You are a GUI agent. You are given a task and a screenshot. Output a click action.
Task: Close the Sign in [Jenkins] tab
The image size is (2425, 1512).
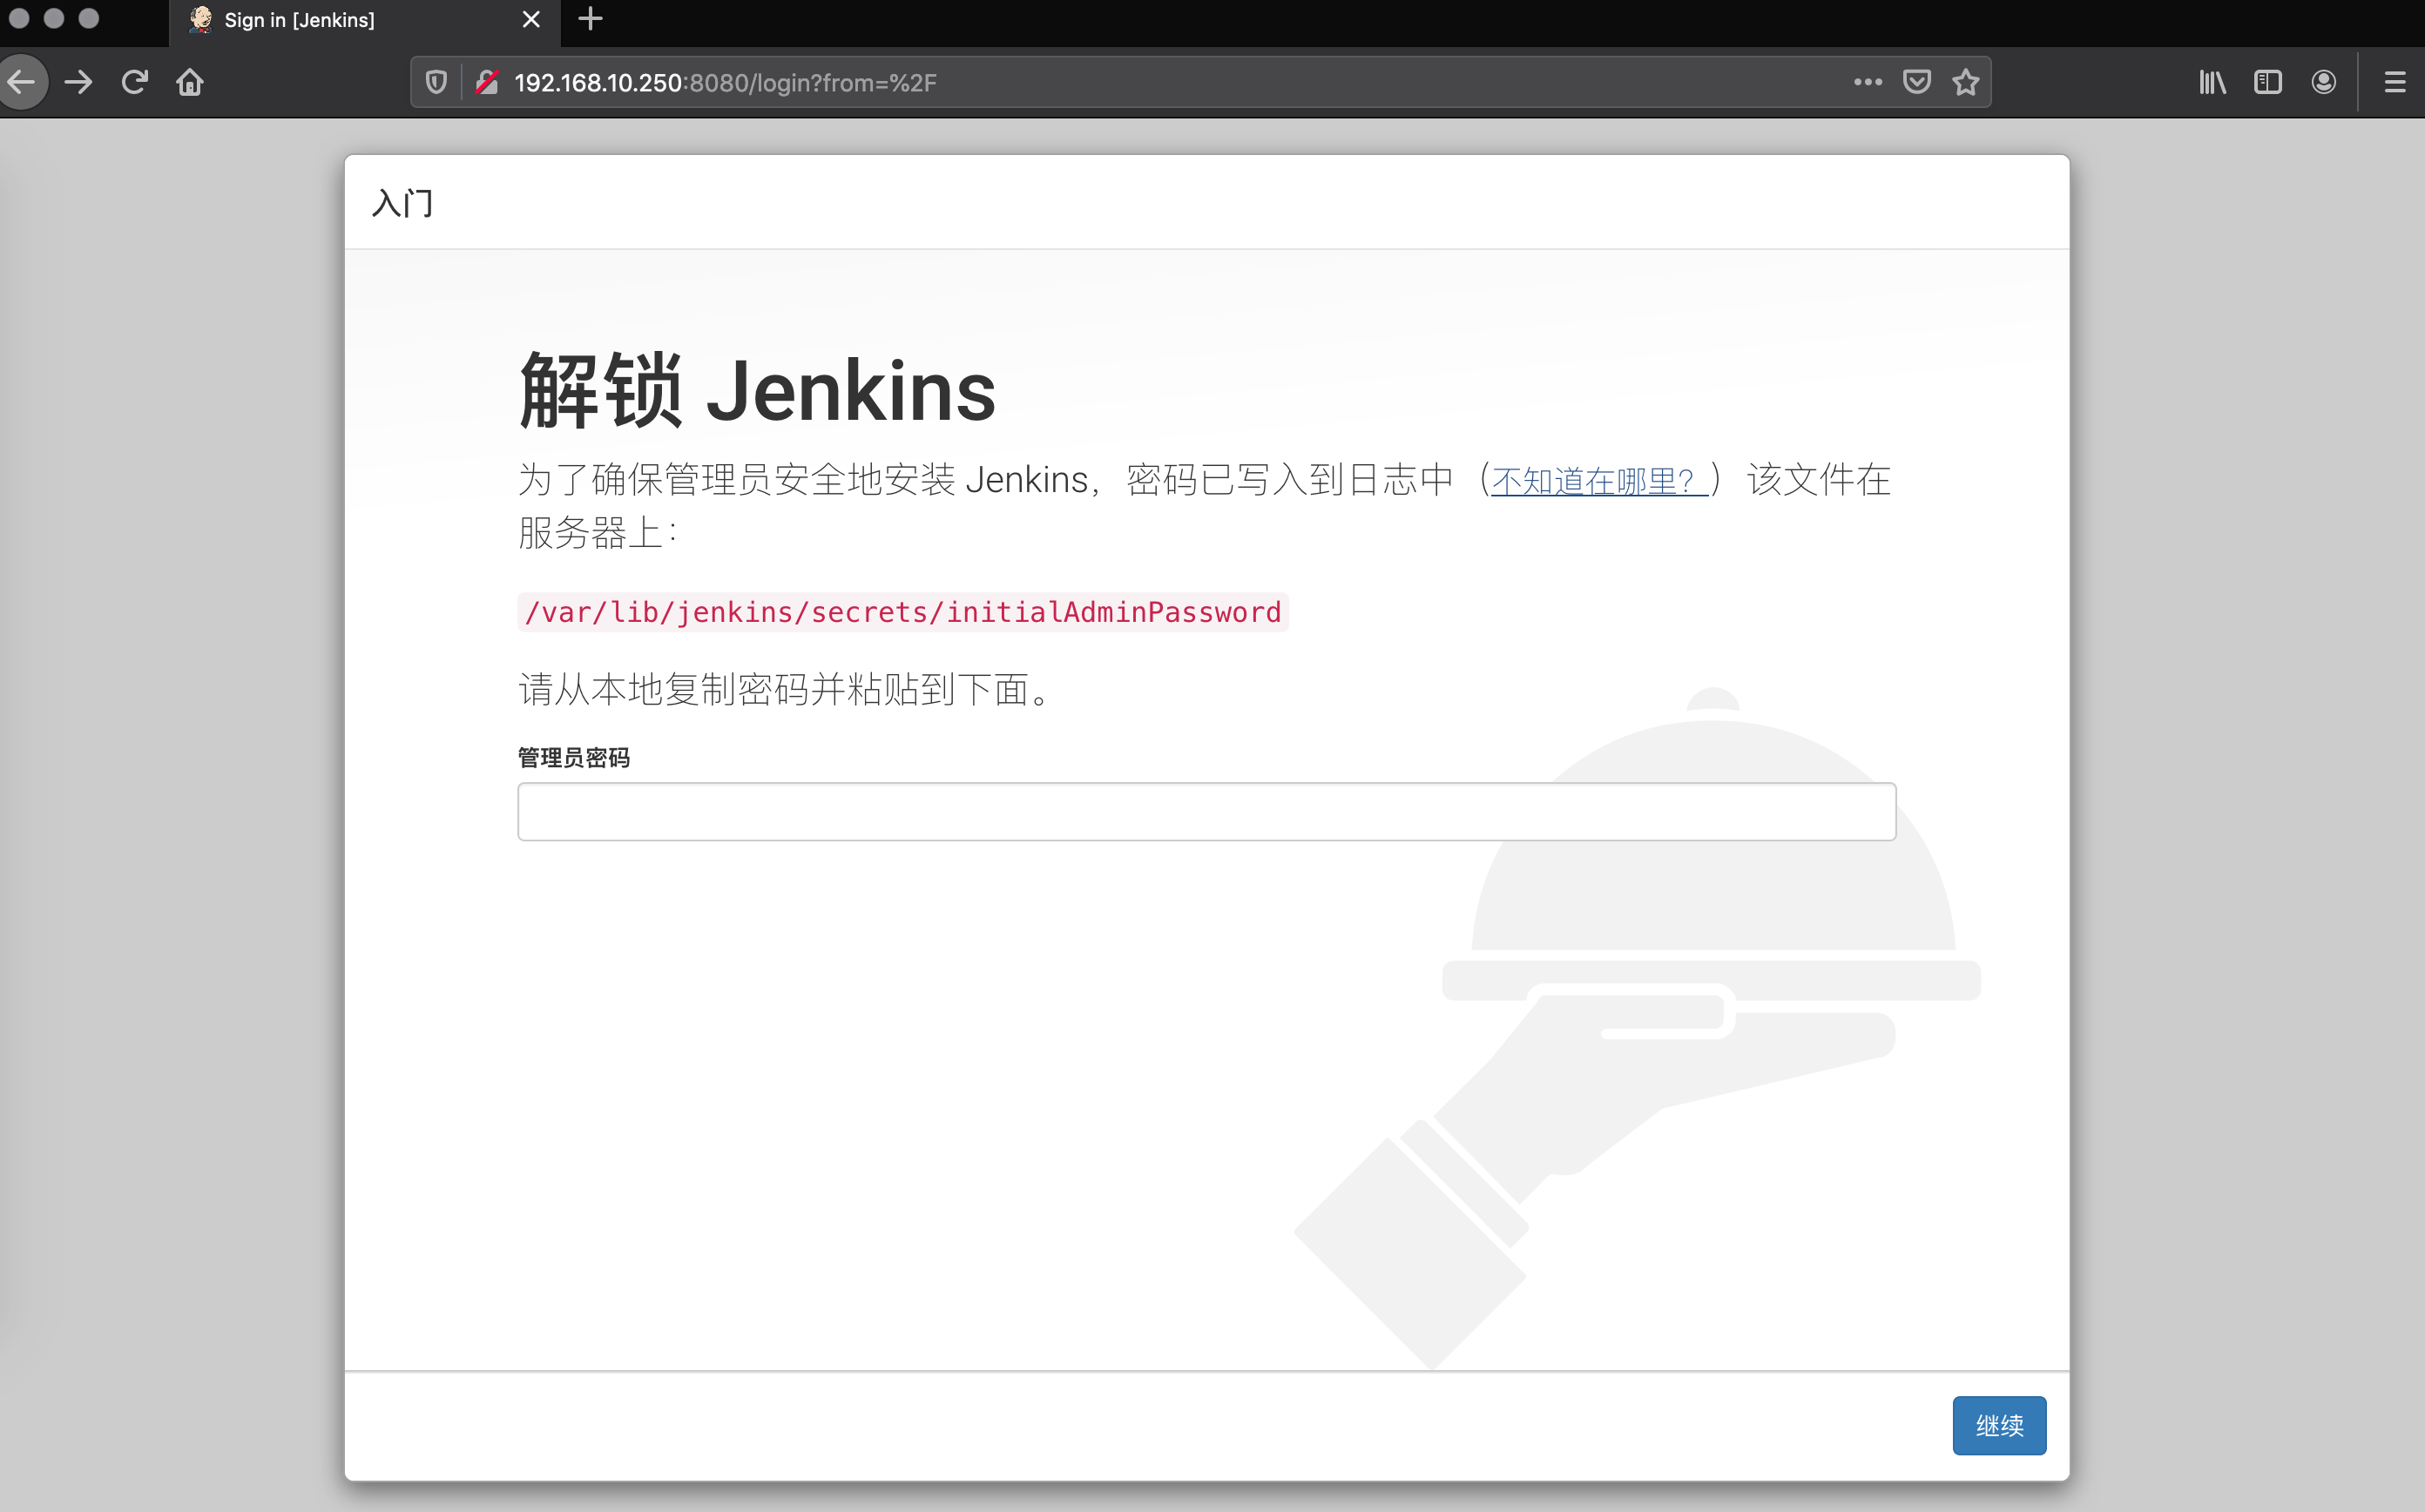click(x=531, y=20)
